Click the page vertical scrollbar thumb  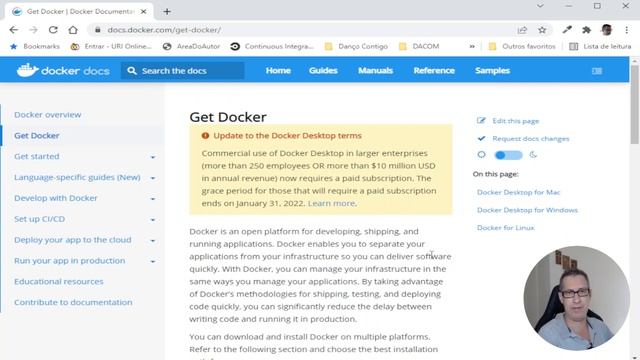tap(635, 104)
